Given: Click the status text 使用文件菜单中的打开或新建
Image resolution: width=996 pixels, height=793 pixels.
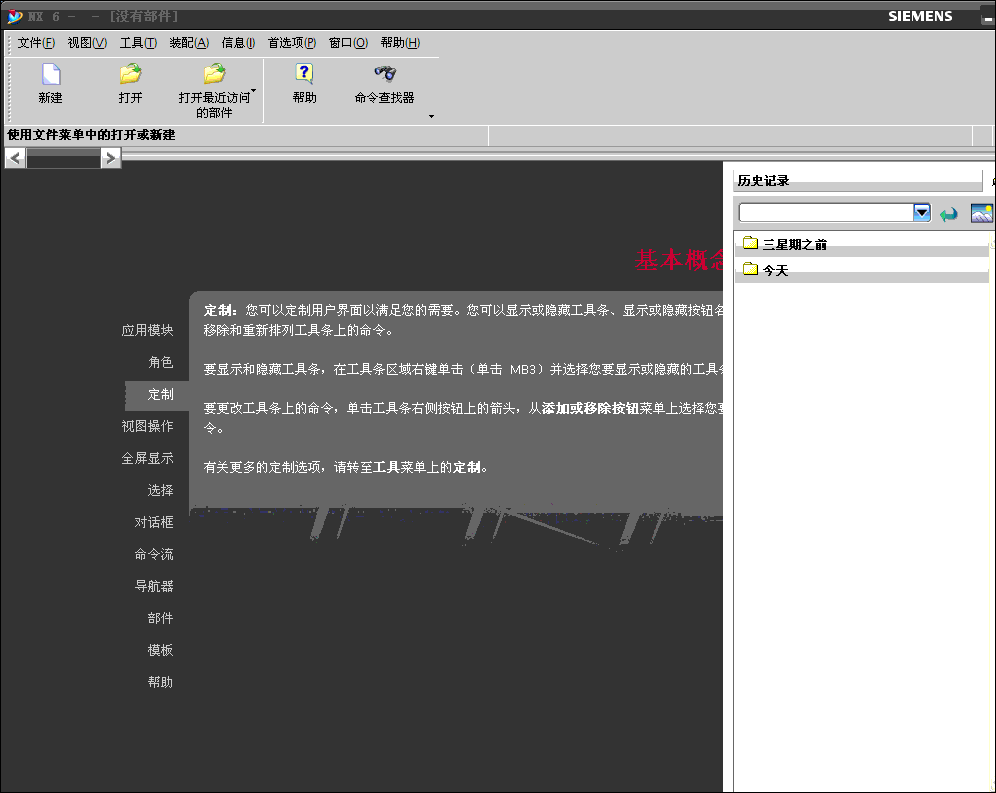Looking at the screenshot, I should (91, 135).
